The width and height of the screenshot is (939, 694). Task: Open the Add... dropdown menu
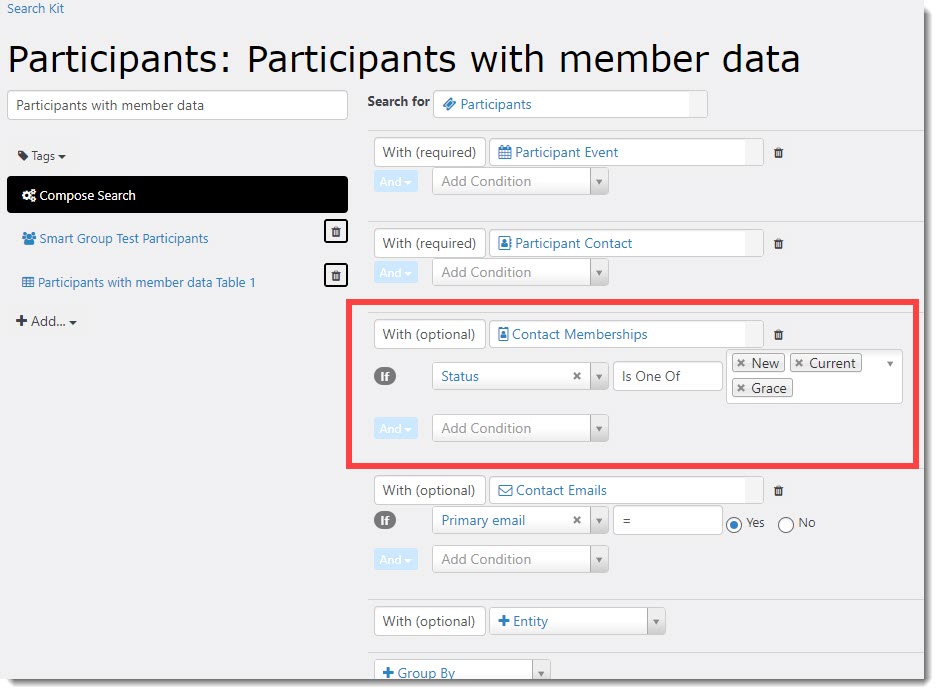pos(46,322)
